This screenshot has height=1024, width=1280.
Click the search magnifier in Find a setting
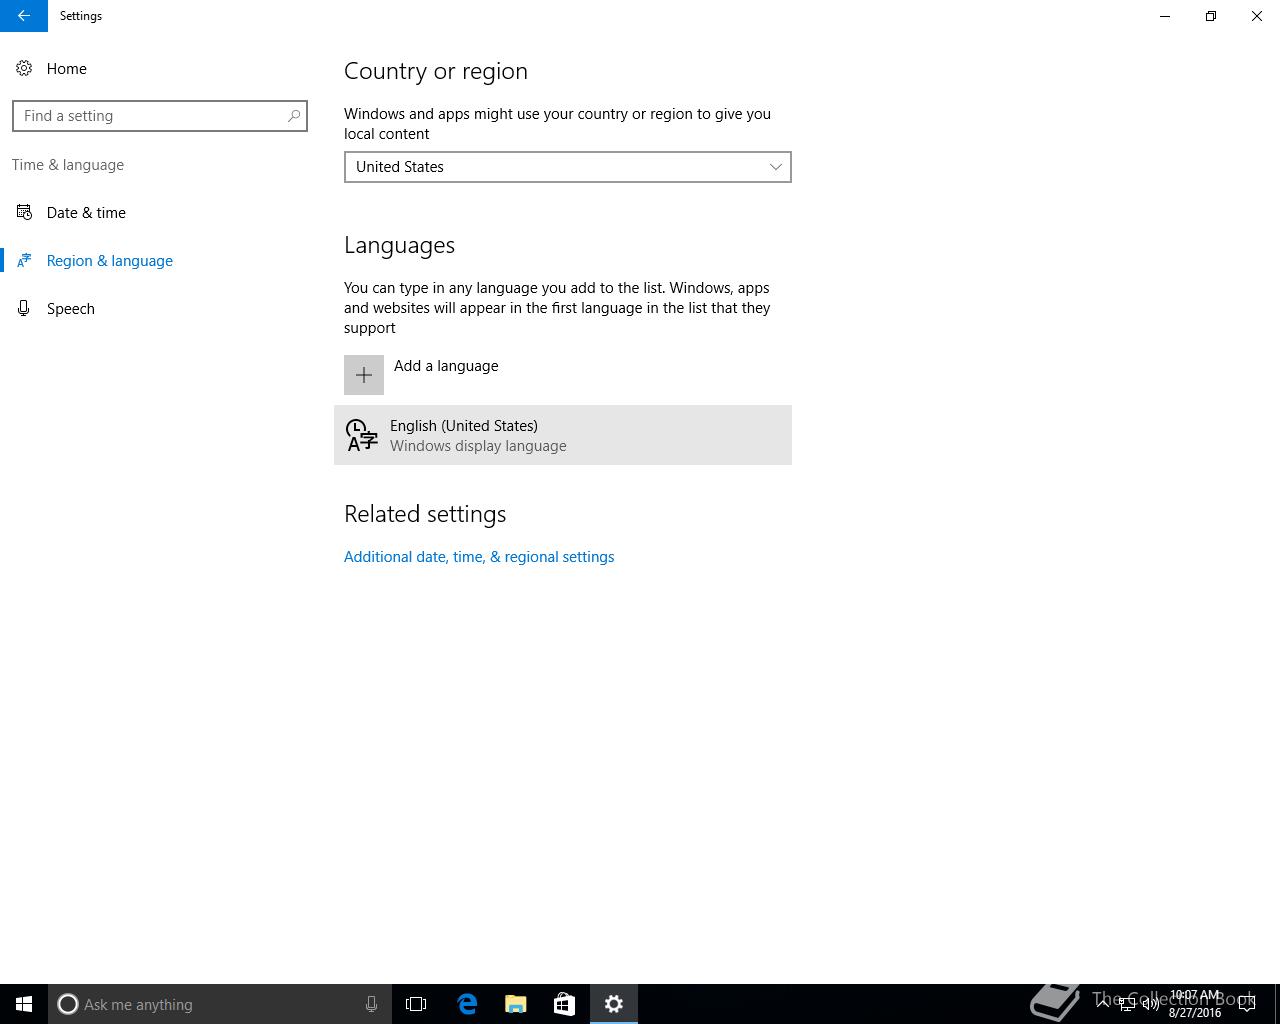point(294,116)
